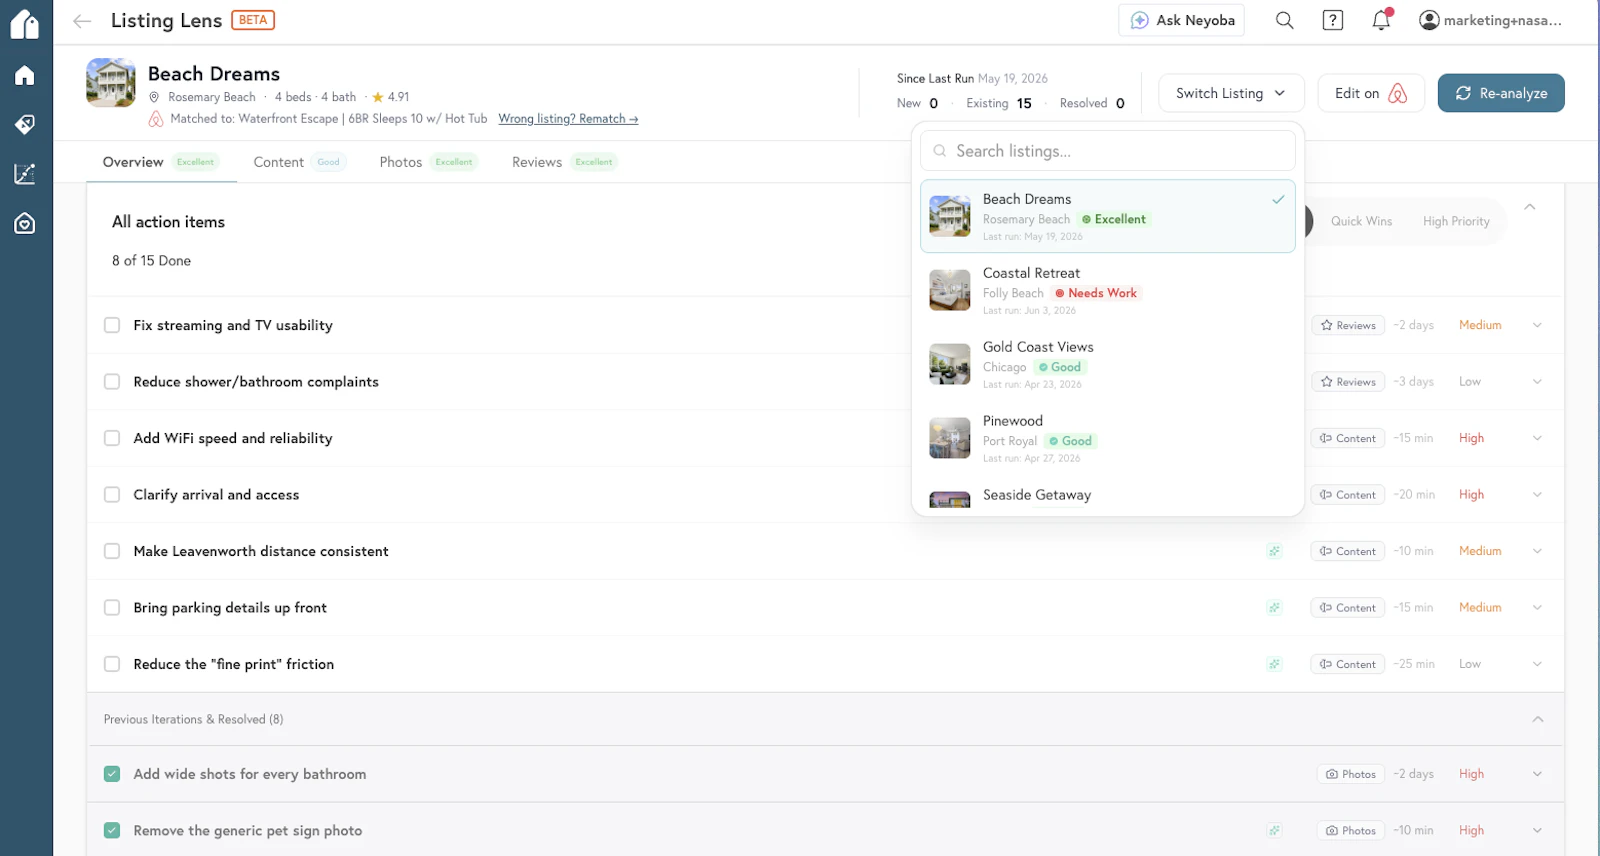Open the notifications bell icon
Screen dimensions: 1600x856
tap(1381, 20)
